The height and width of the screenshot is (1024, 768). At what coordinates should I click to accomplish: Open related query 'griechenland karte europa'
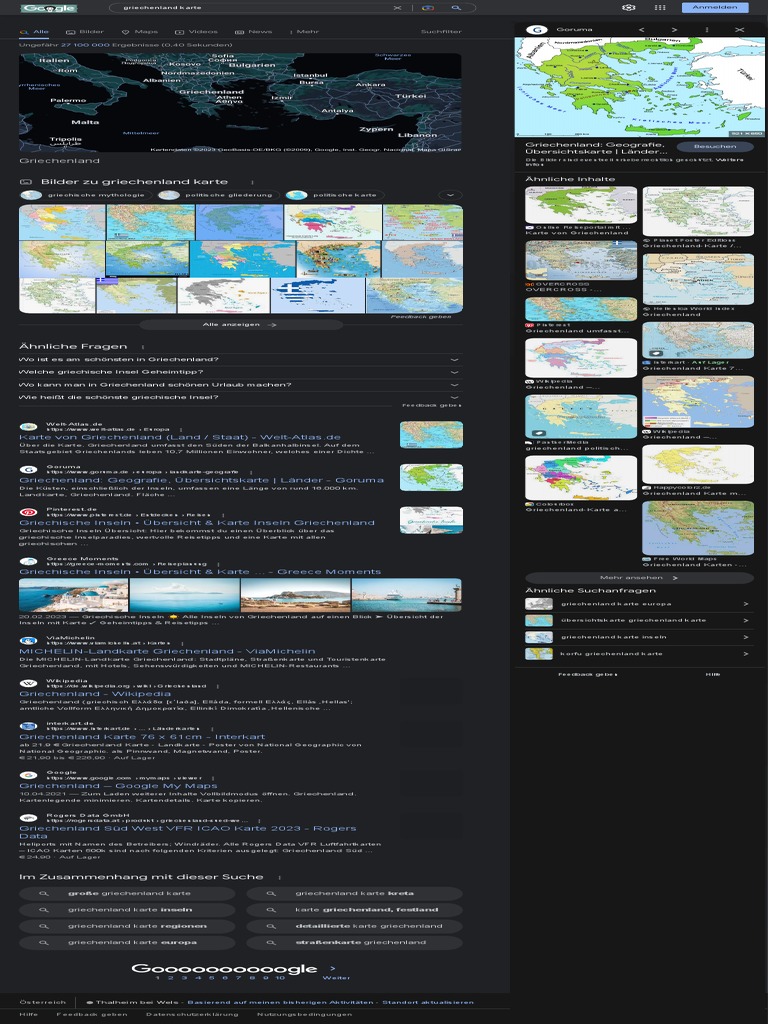tap(639, 604)
